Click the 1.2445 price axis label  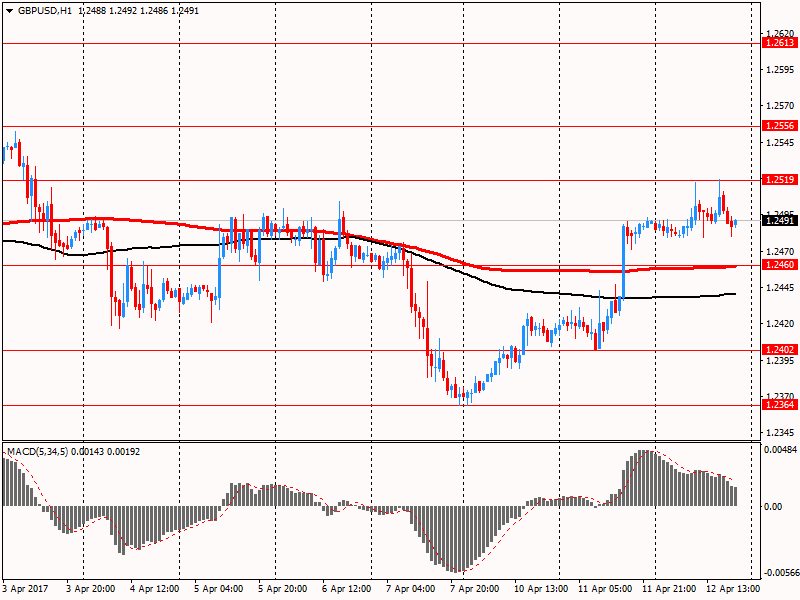(780, 288)
